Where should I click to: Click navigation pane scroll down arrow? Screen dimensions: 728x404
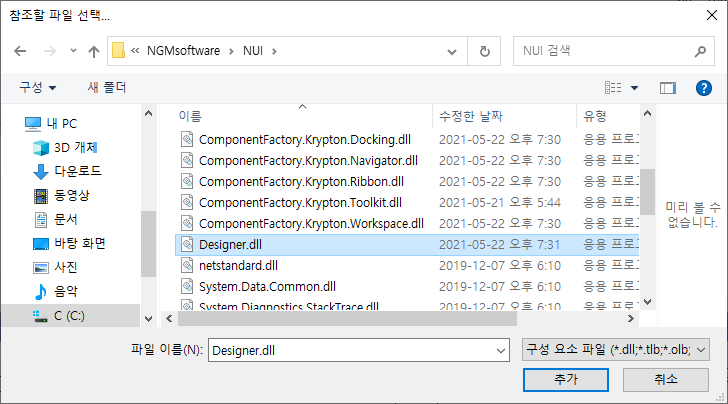coord(149,319)
